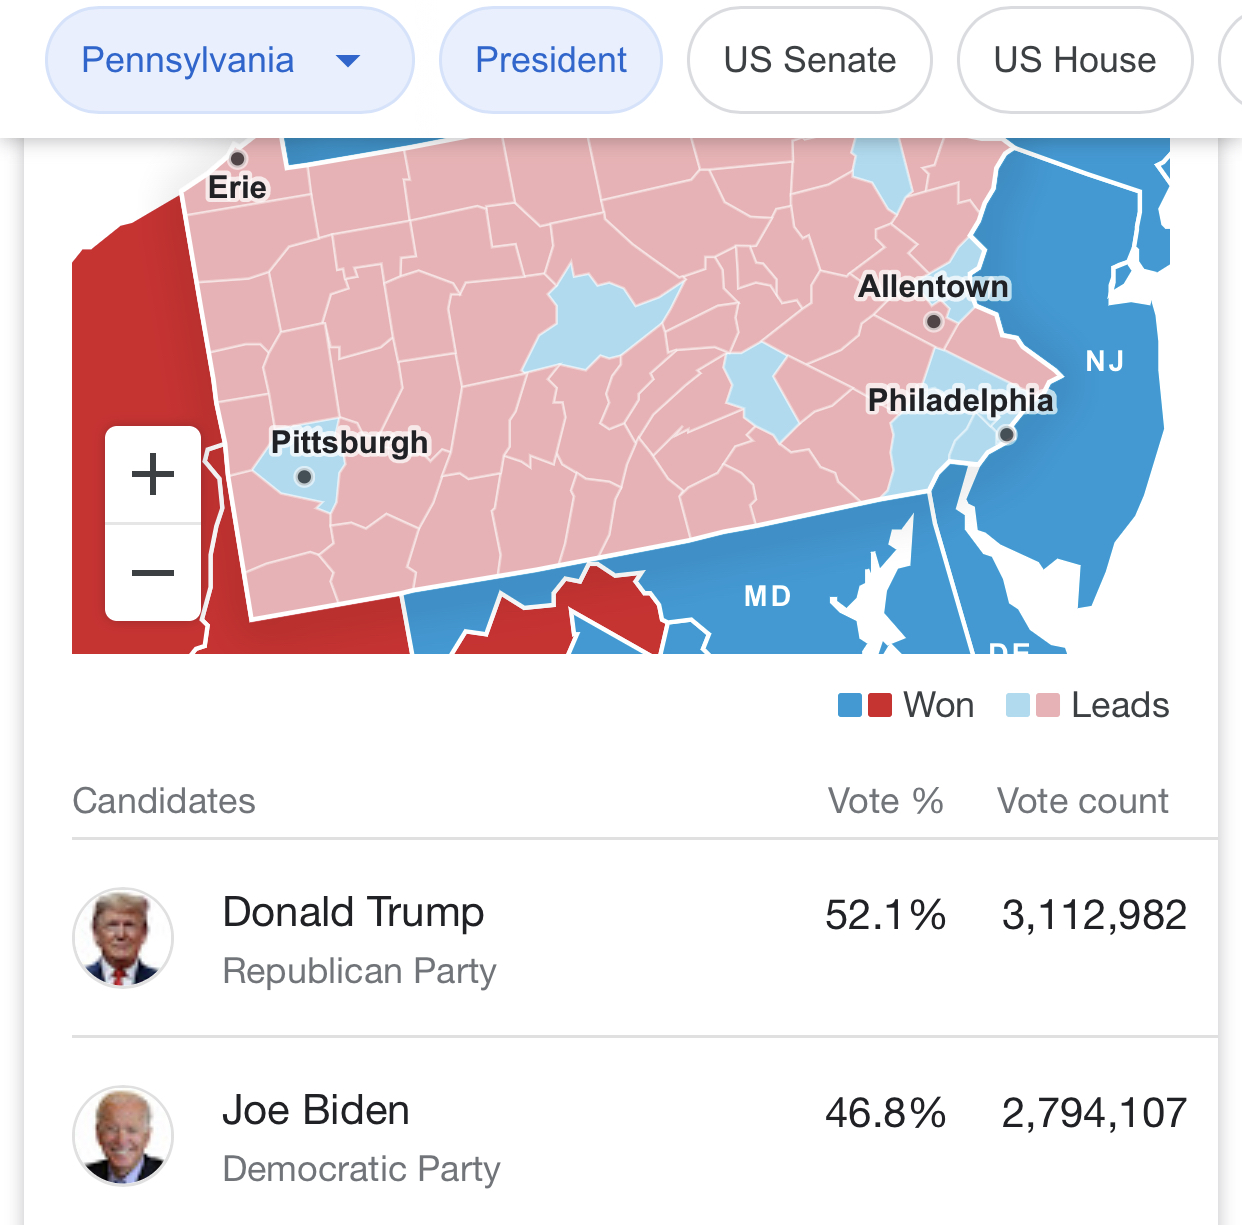Open the Donald Trump candidate link

(x=353, y=912)
